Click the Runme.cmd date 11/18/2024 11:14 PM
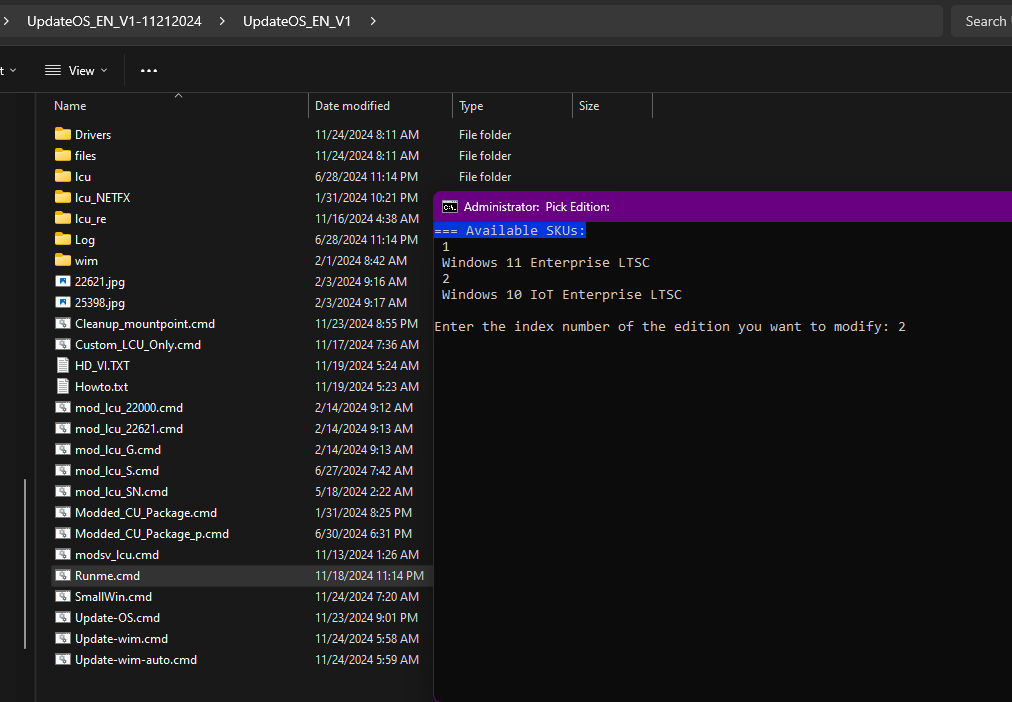 (x=369, y=576)
